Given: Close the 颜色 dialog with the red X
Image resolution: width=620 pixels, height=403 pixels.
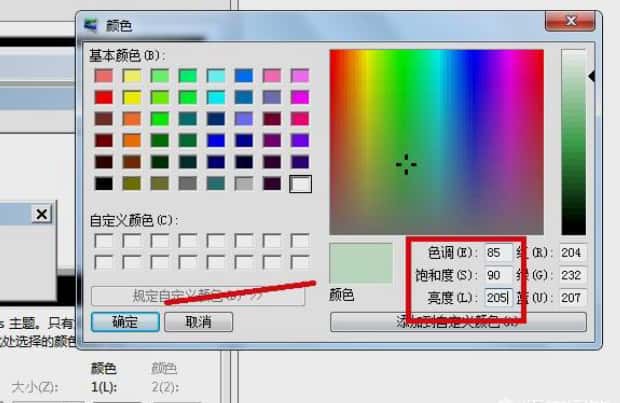Looking at the screenshot, I should 570,21.
